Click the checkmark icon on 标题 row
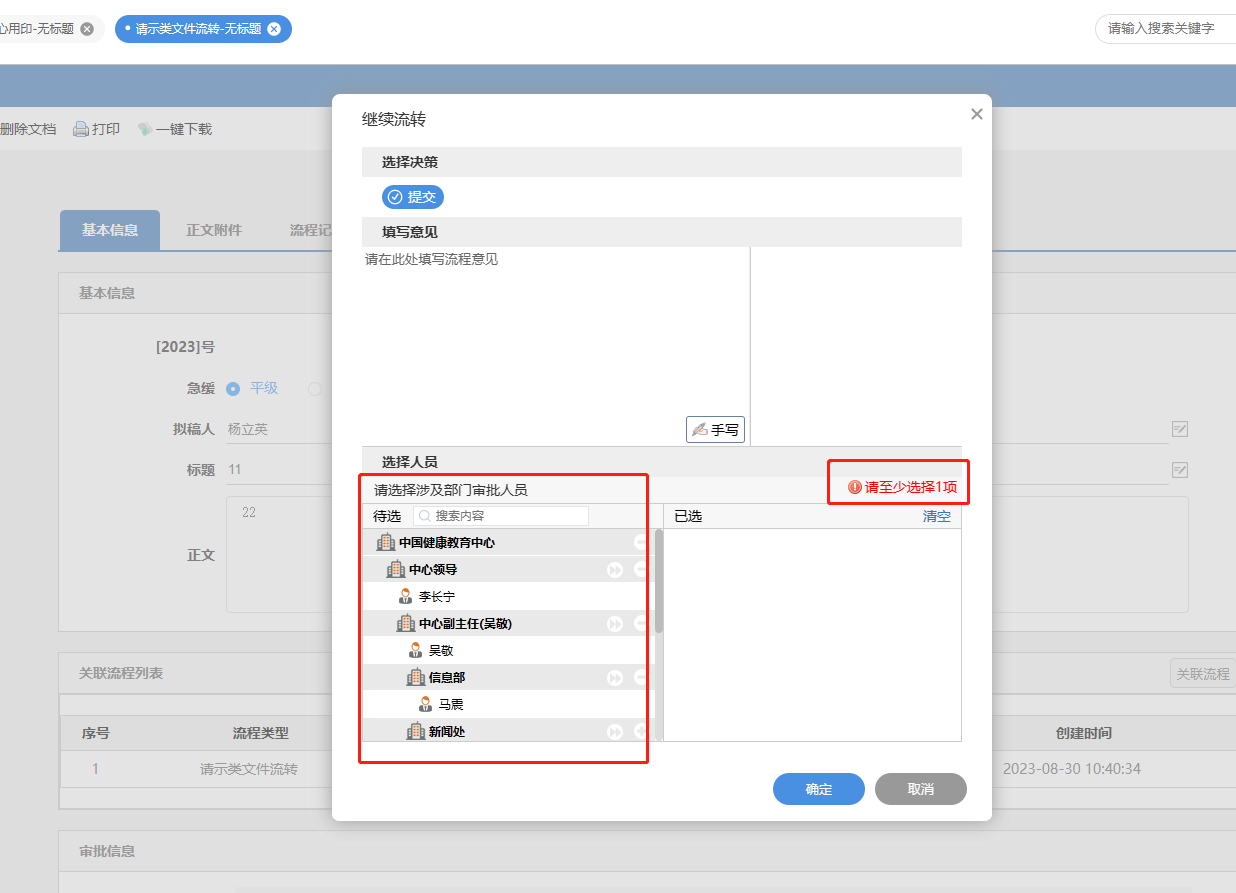1236x893 pixels. point(1180,469)
